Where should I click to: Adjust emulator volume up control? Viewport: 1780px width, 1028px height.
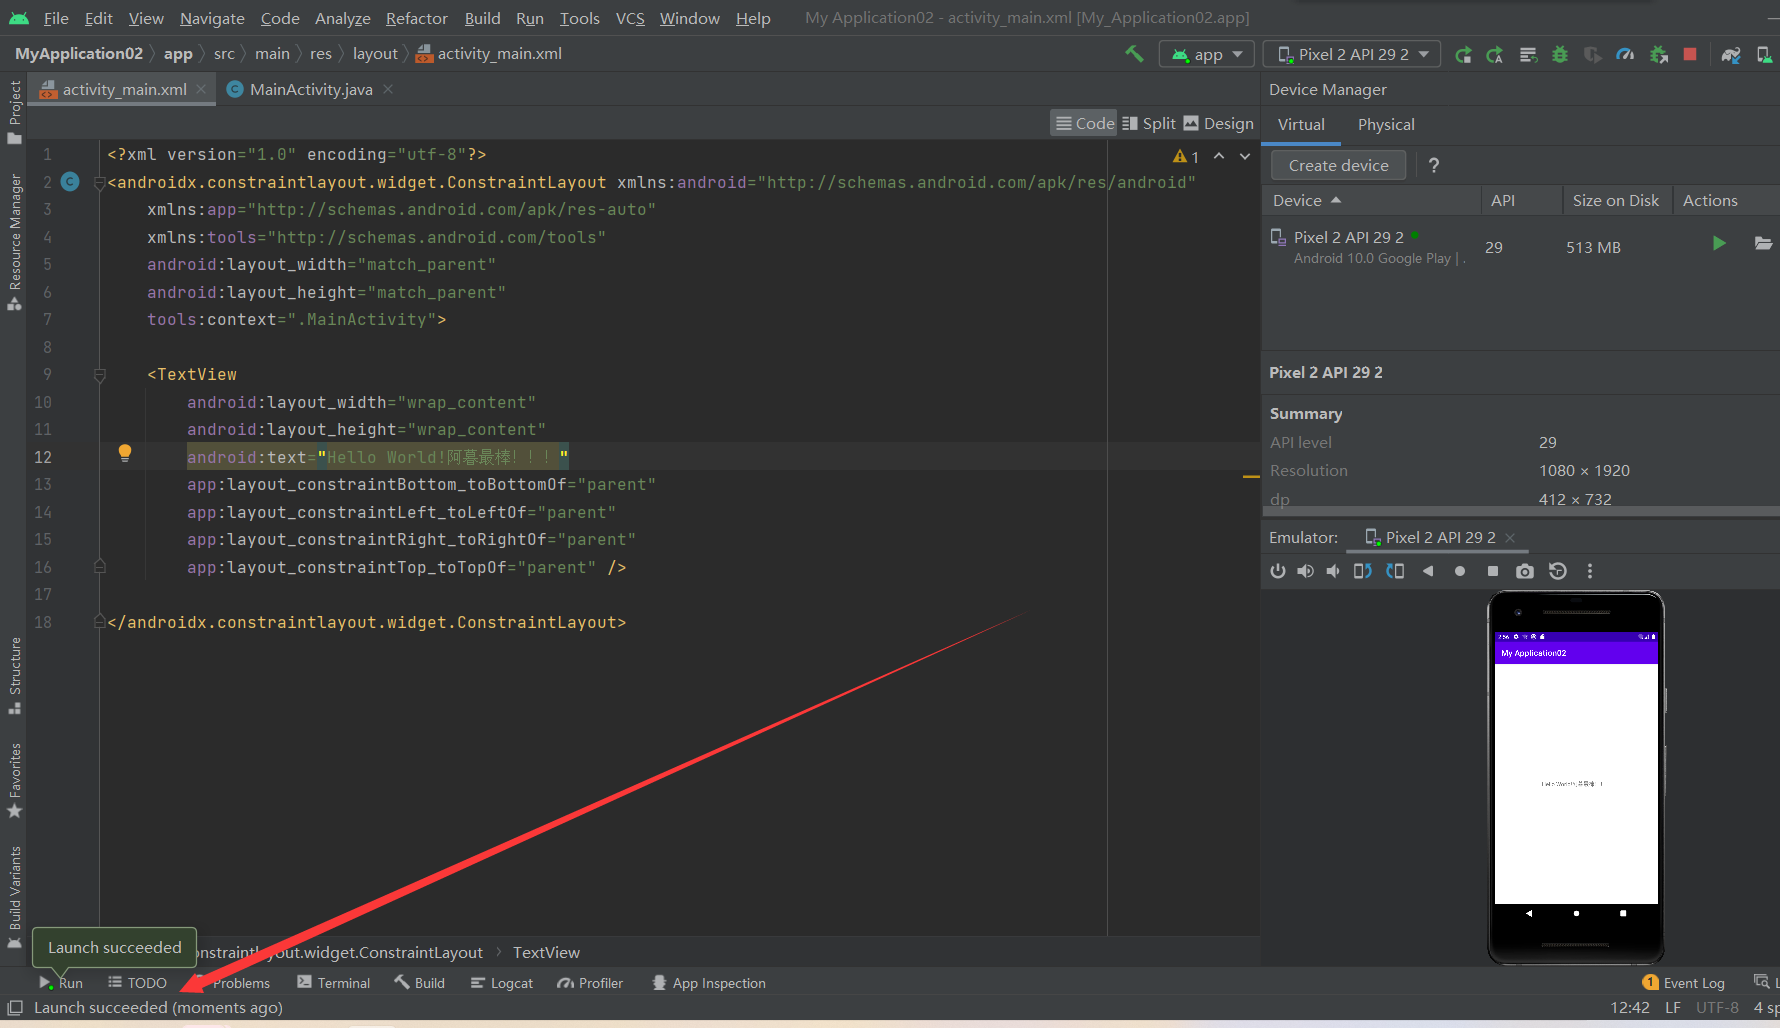[1305, 571]
